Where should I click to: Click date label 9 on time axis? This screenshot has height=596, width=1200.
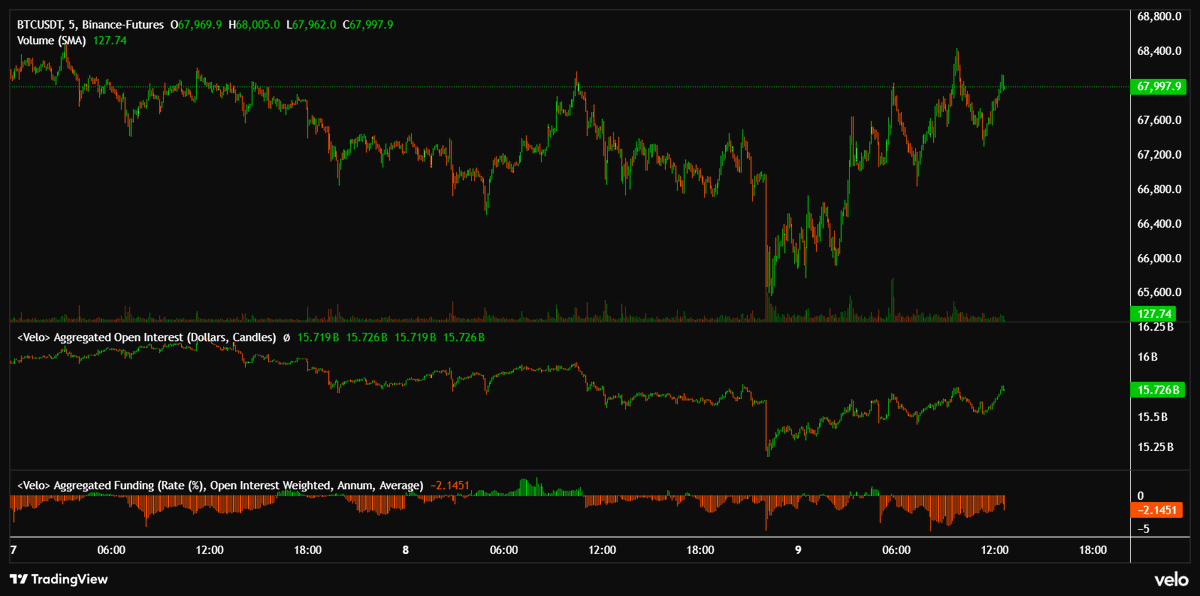coord(798,550)
